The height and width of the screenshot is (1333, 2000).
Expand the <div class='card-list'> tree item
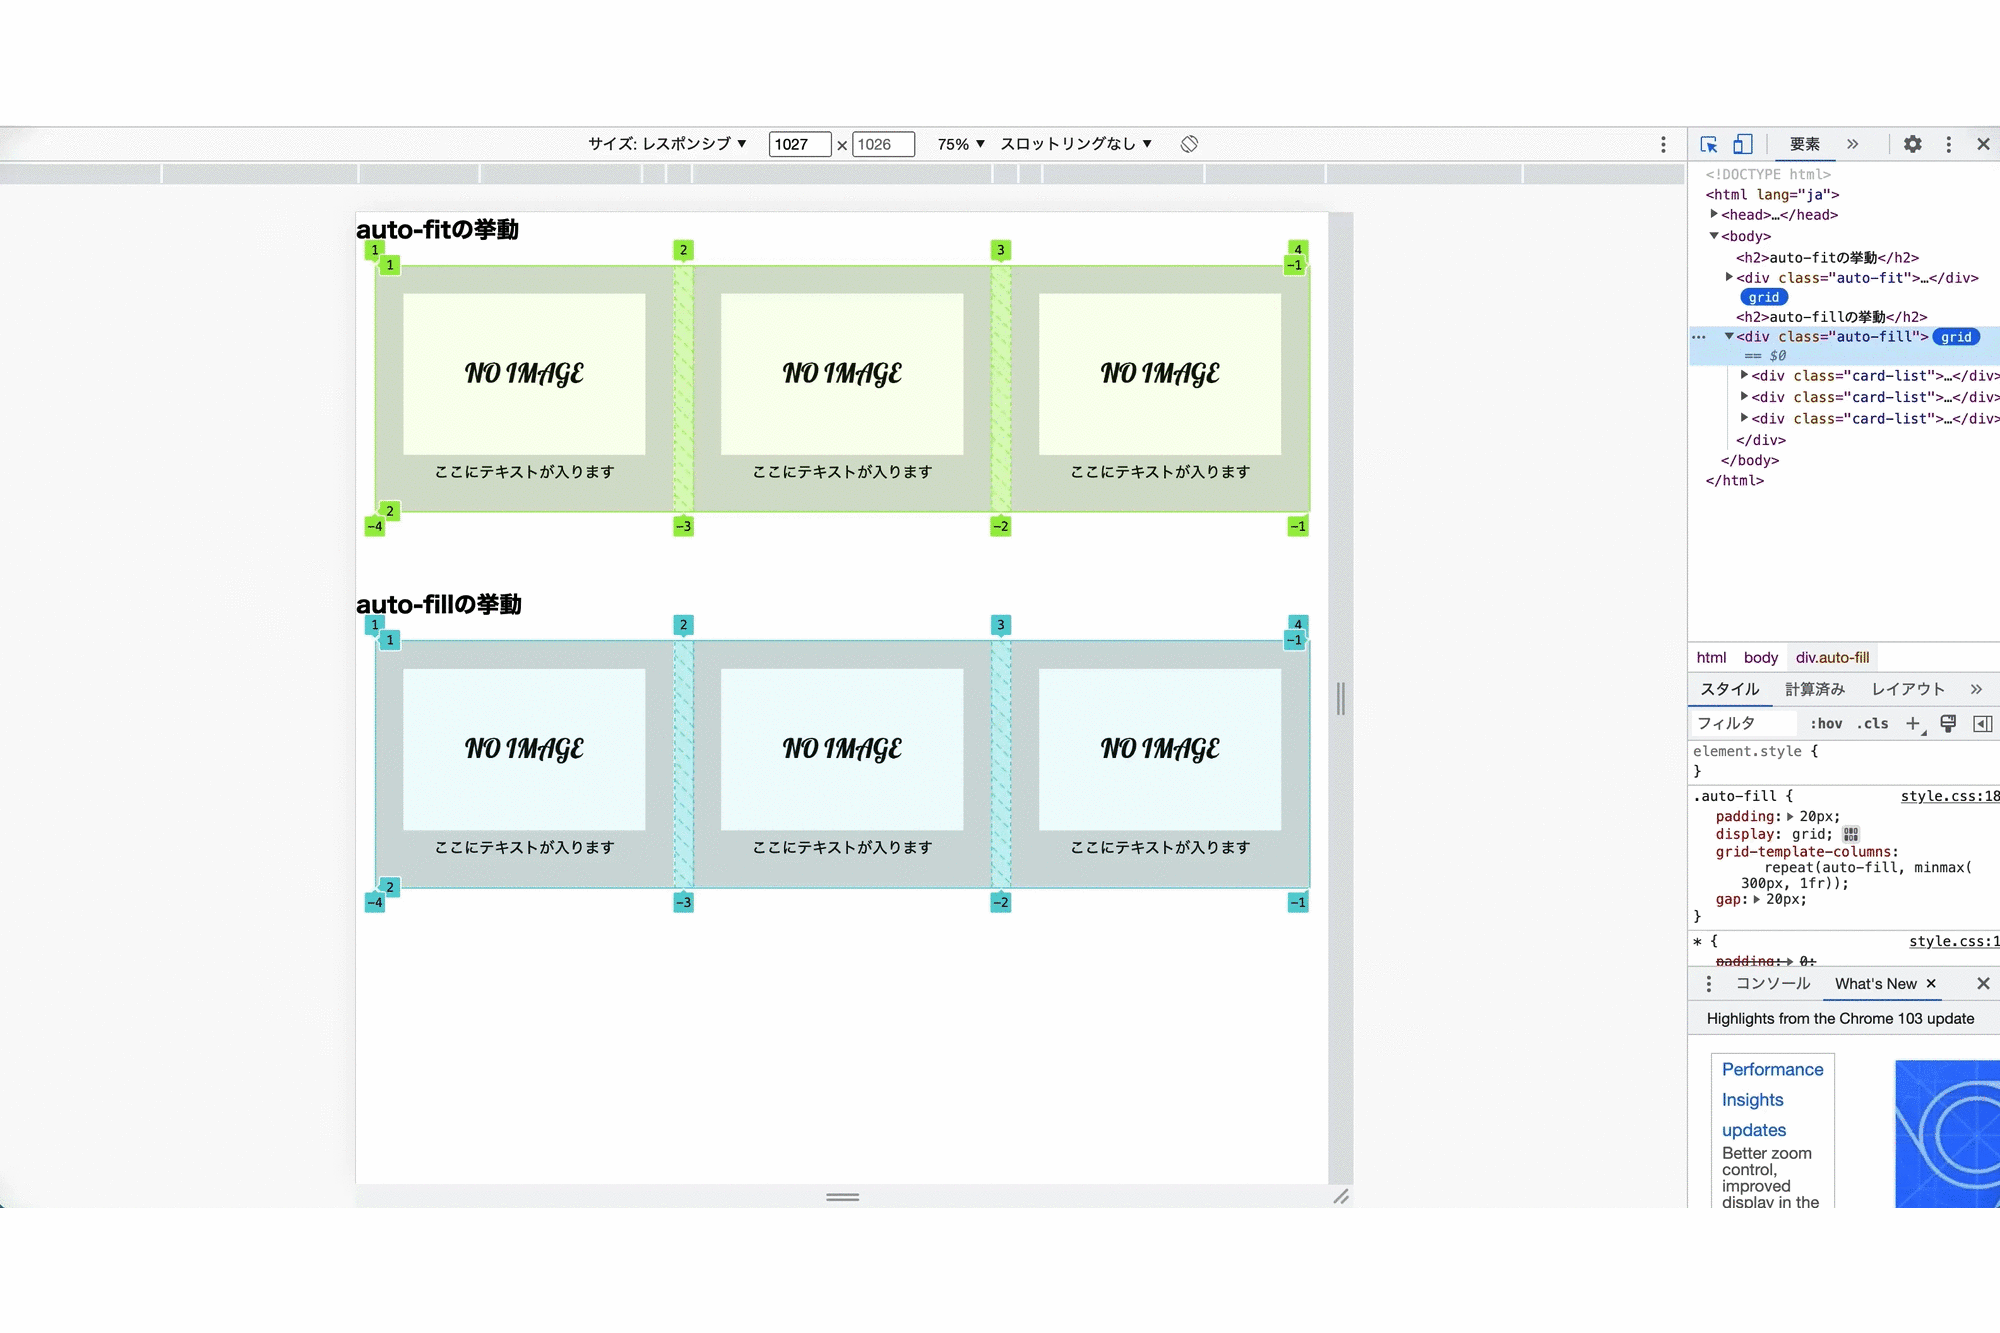coord(1744,375)
